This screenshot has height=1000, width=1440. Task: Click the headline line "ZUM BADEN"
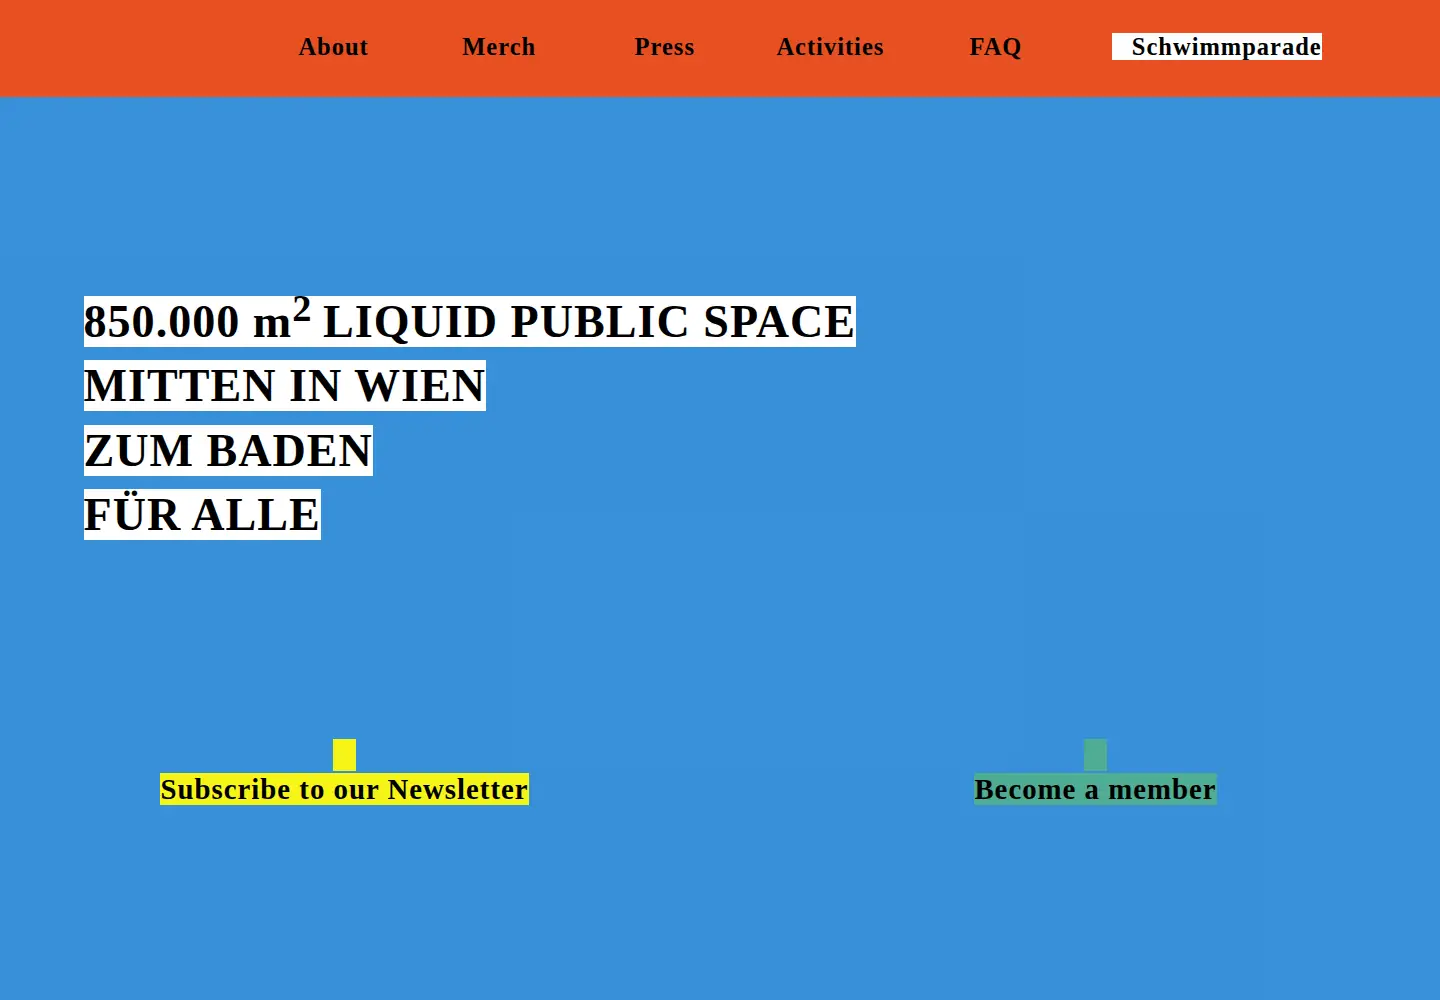click(x=228, y=450)
